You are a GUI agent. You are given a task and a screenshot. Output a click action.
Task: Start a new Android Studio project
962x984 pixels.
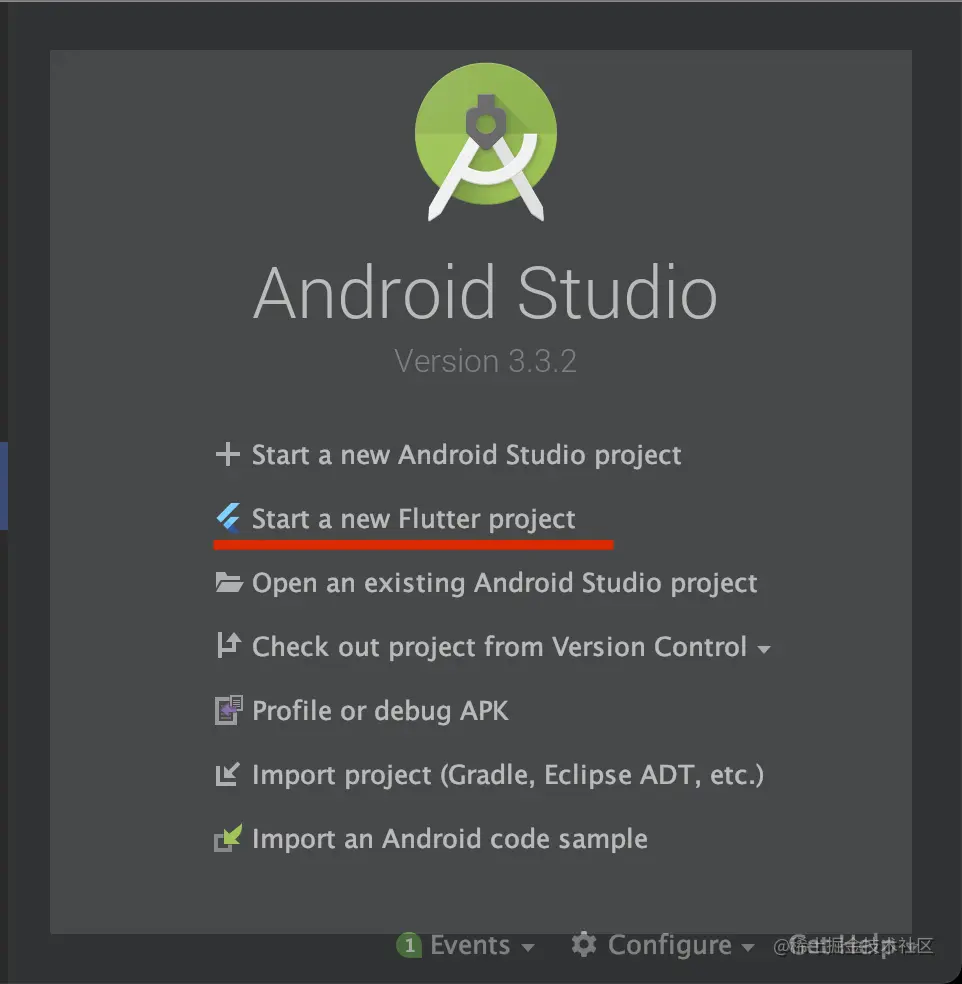(x=466, y=455)
